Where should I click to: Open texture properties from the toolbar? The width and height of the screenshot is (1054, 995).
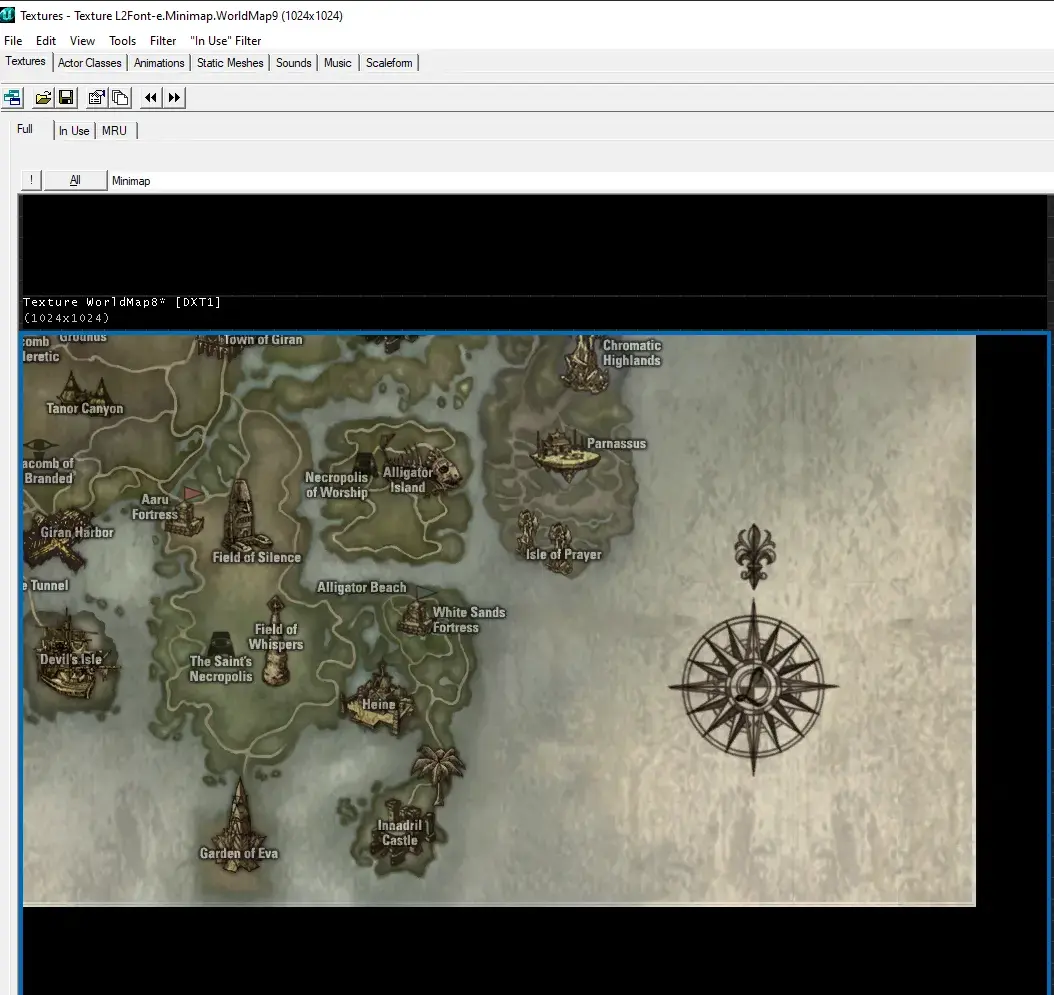pos(97,97)
